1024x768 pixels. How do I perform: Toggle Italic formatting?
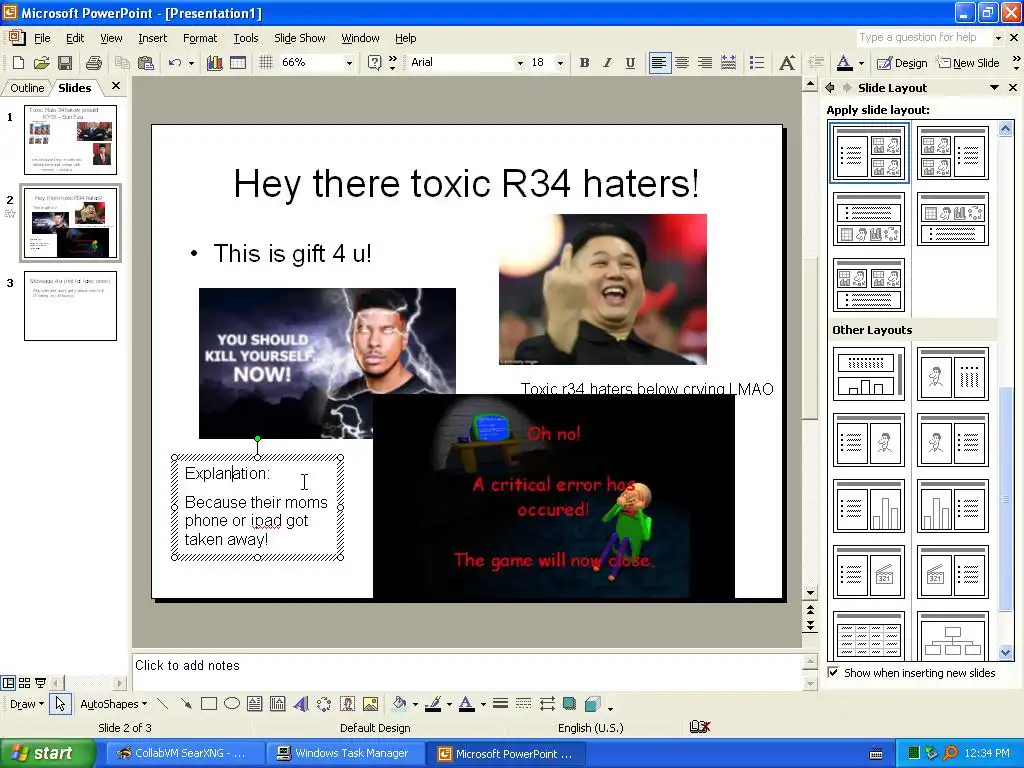point(607,63)
